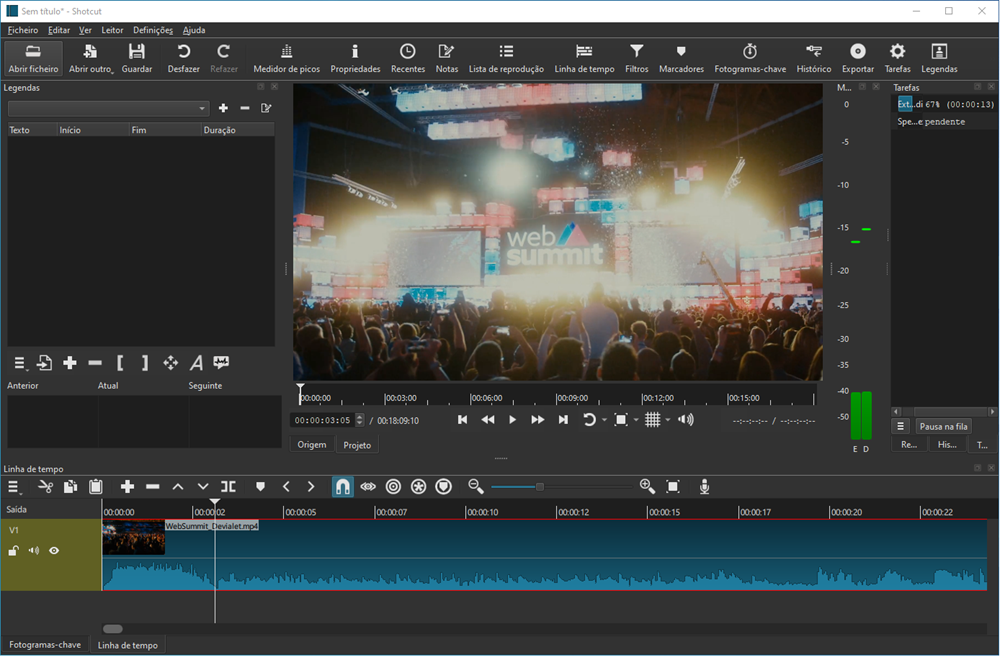
Task: Click the Pausa na fila button
Action: tap(943, 426)
